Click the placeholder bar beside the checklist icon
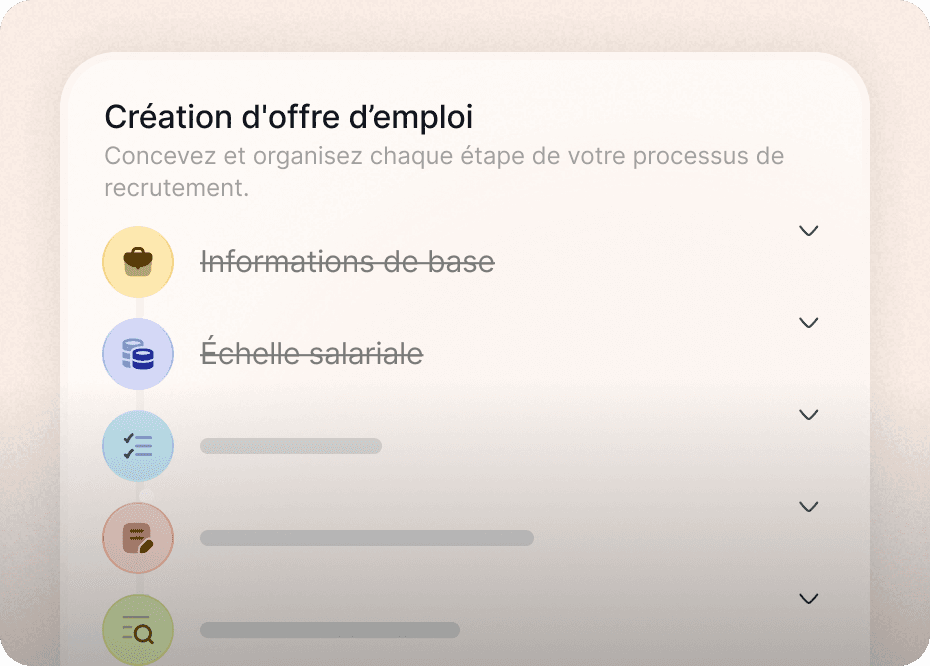This screenshot has width=930, height=666. click(291, 446)
